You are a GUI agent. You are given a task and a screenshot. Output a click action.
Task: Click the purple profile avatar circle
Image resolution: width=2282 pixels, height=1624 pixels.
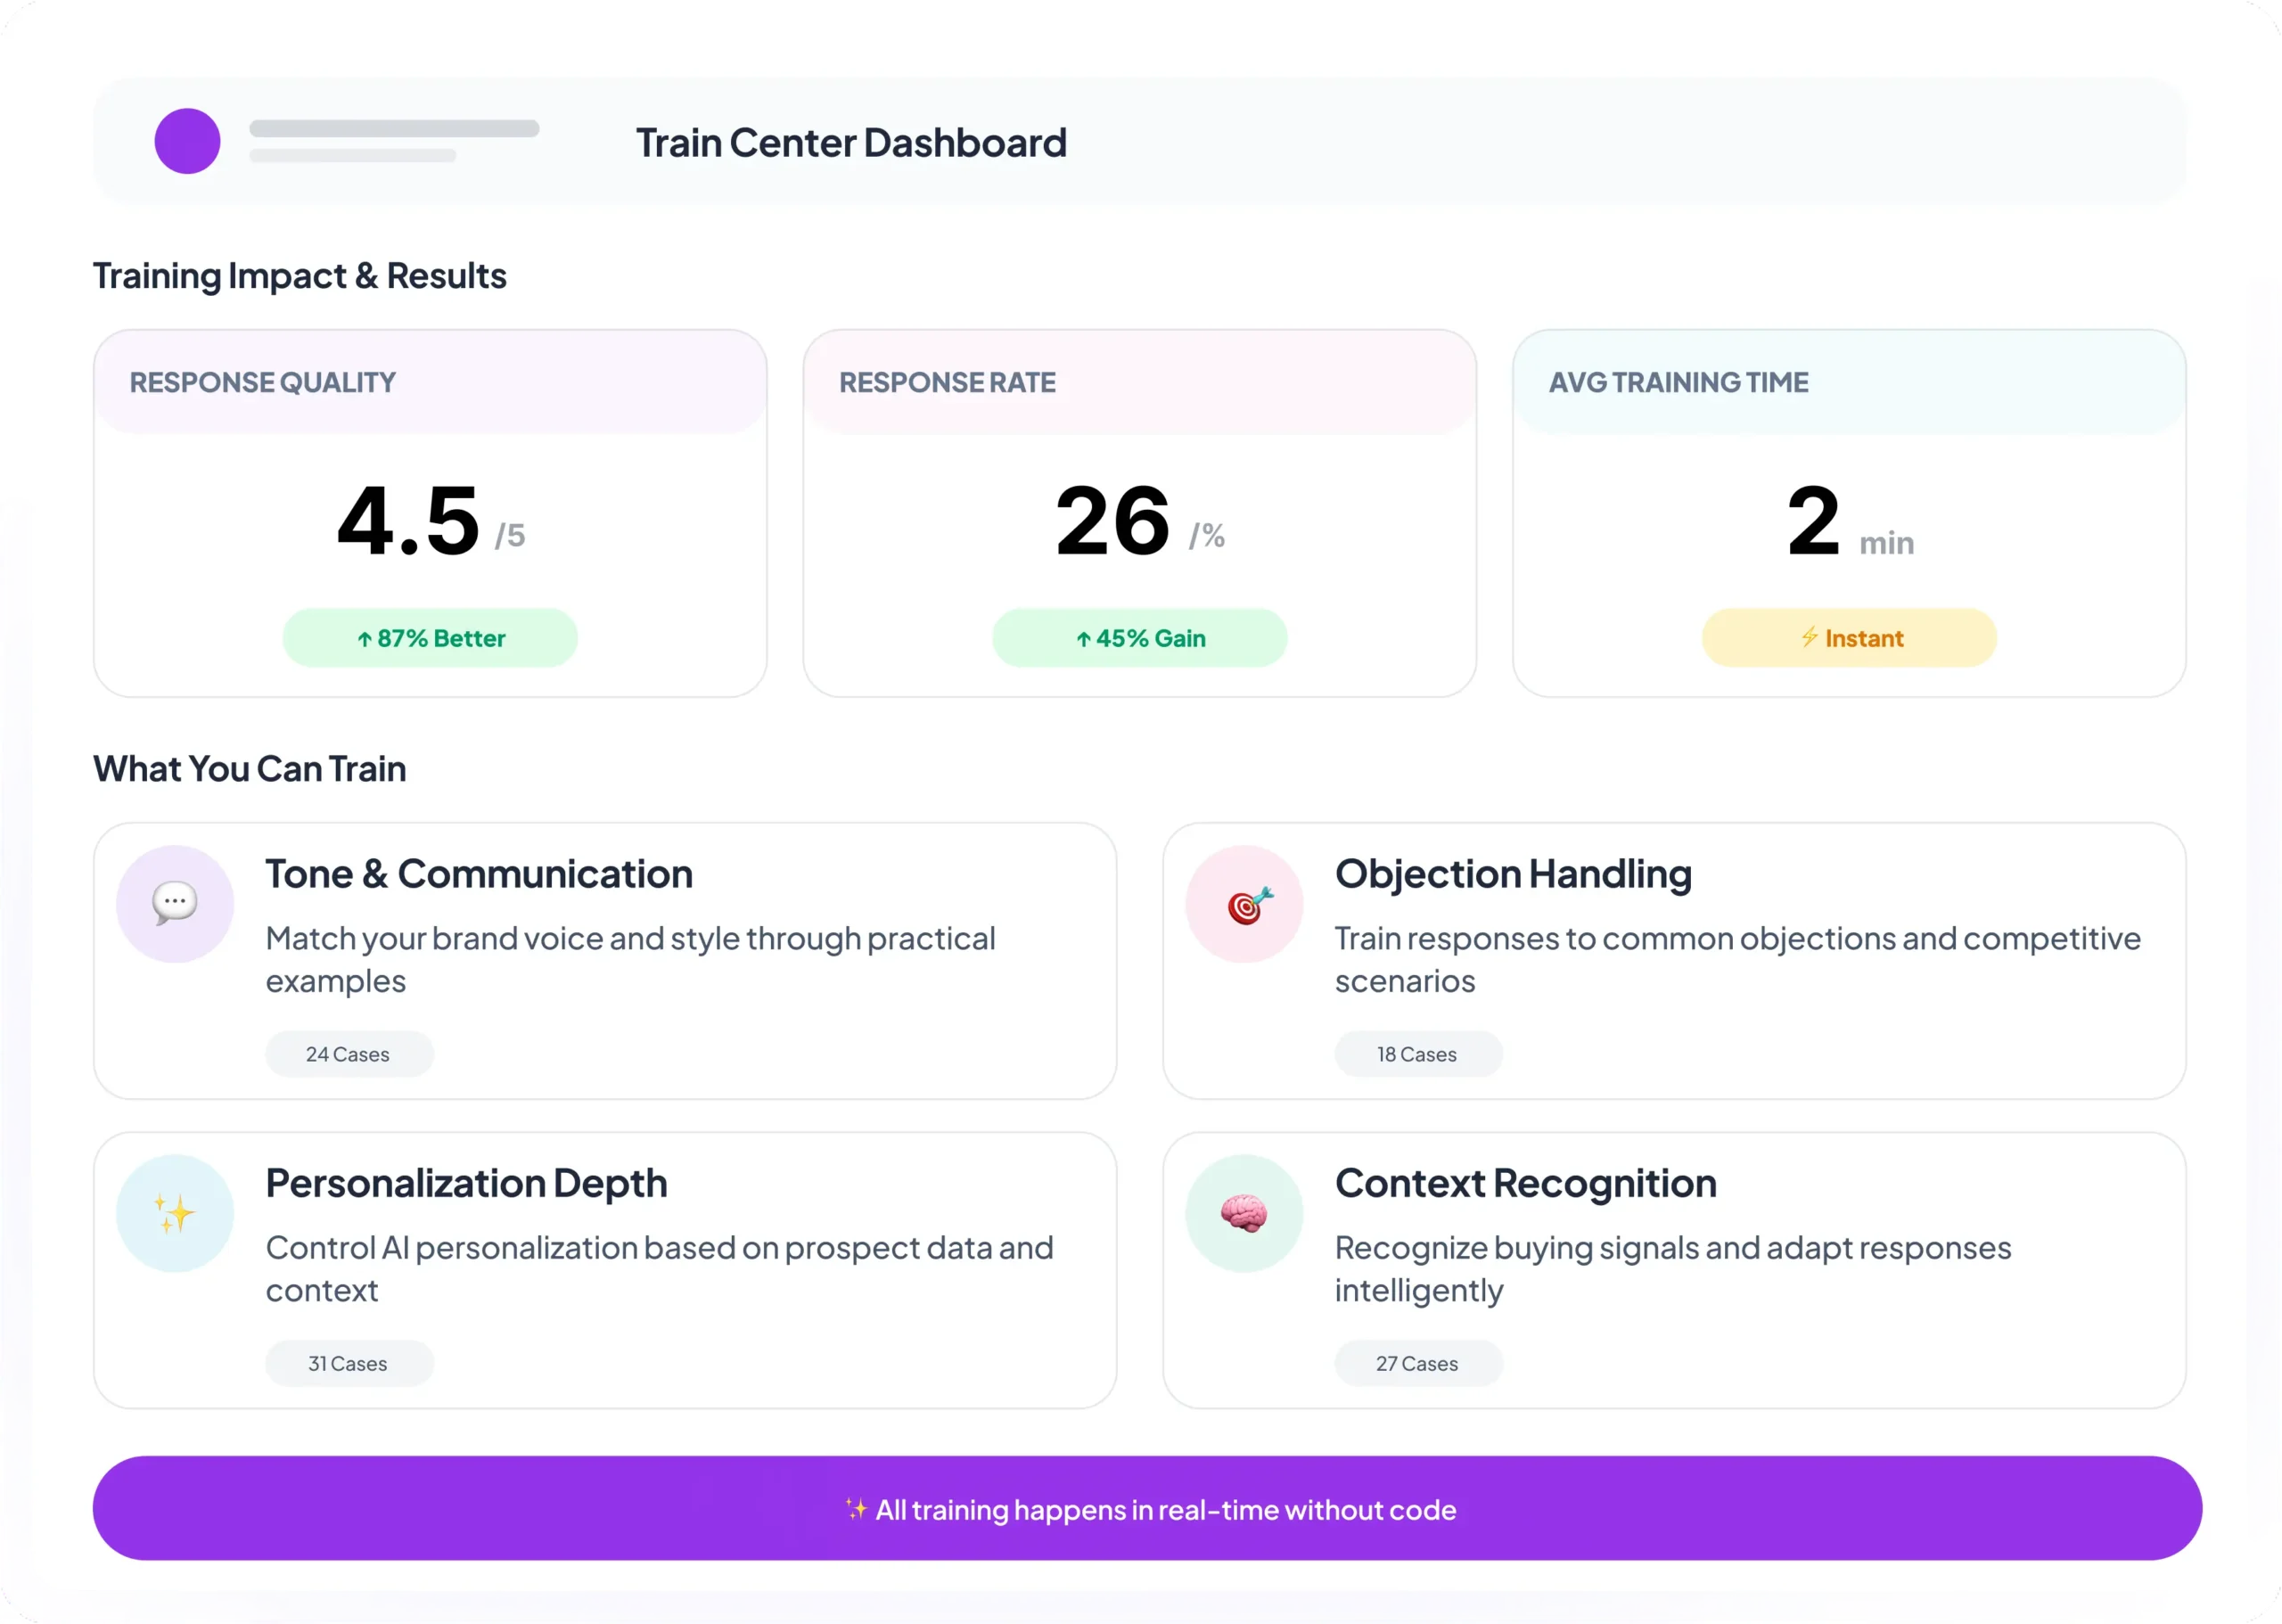(x=187, y=141)
